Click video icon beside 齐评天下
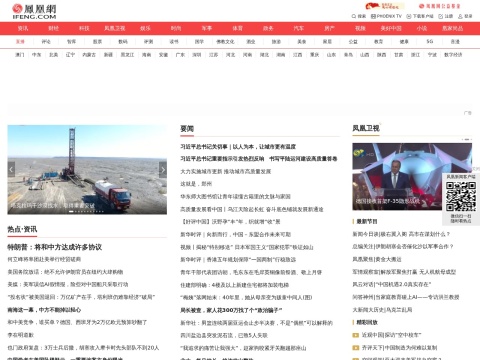Viewport: 480px width, 360px height. click(356, 348)
